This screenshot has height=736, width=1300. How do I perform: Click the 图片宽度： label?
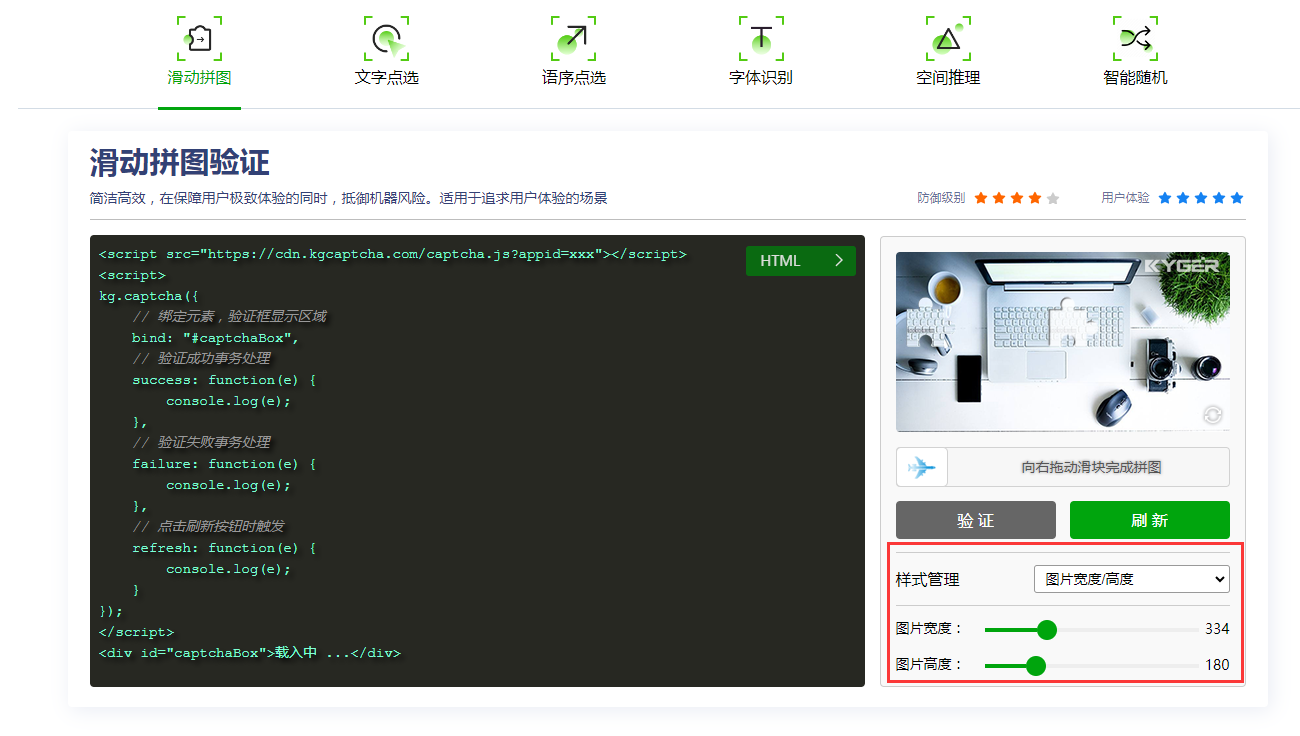929,629
